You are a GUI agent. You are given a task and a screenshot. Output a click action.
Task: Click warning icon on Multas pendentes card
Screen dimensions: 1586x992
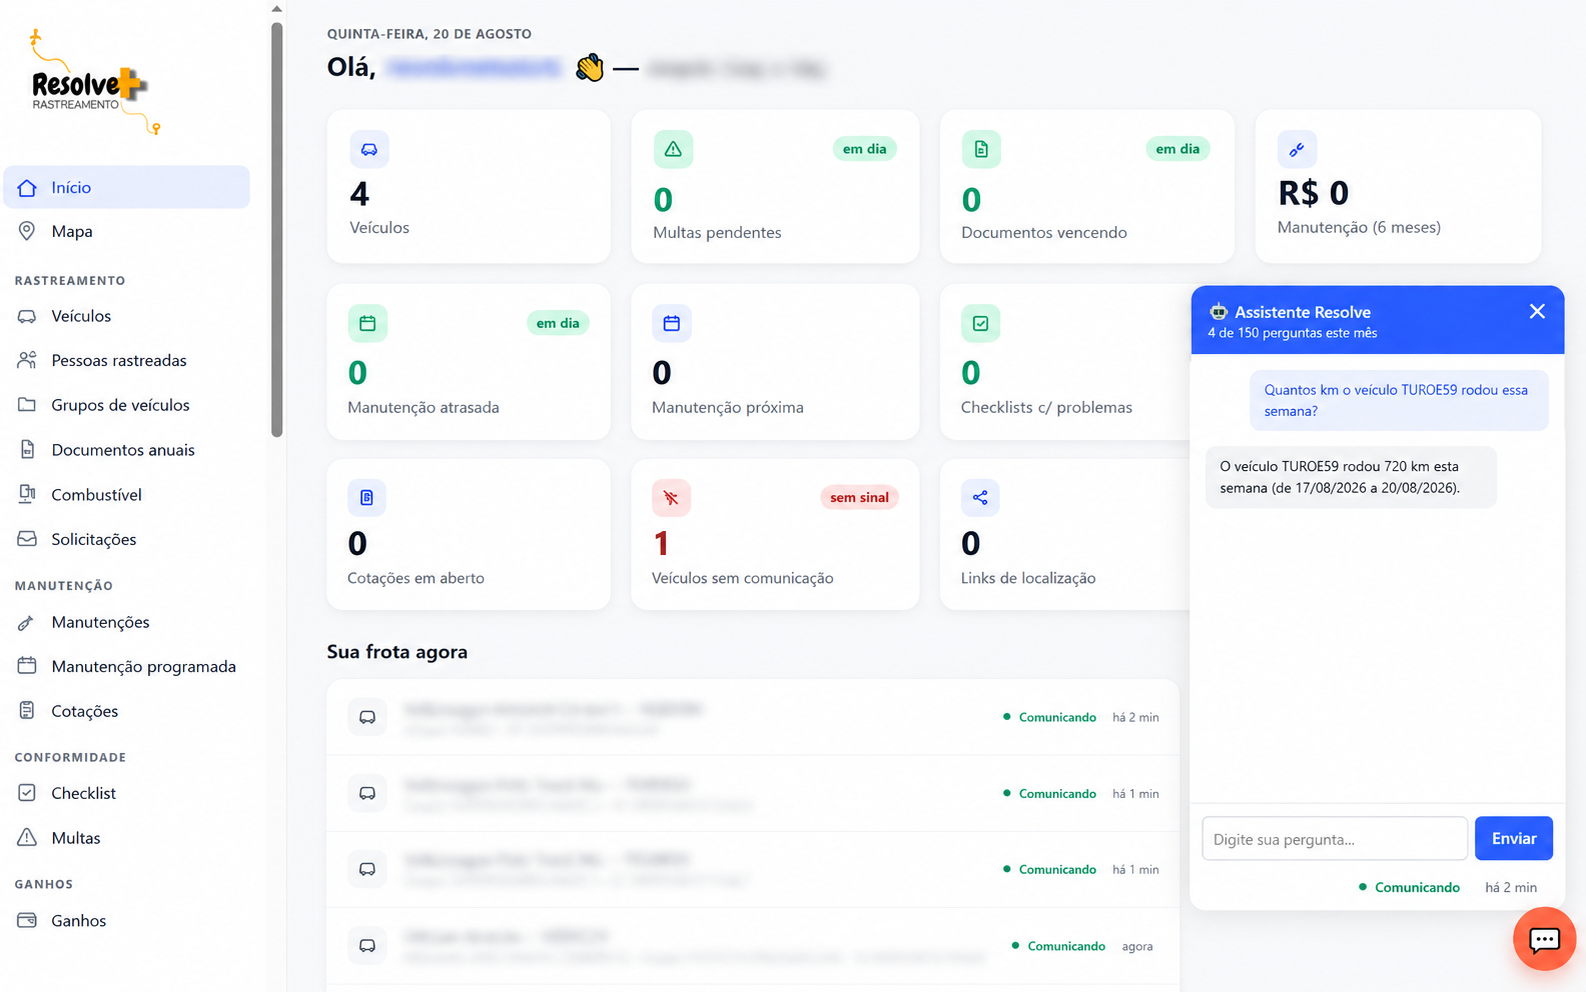click(673, 149)
